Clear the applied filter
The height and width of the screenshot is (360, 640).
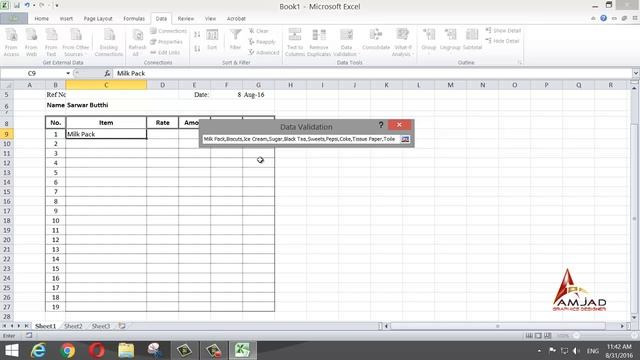tap(259, 31)
